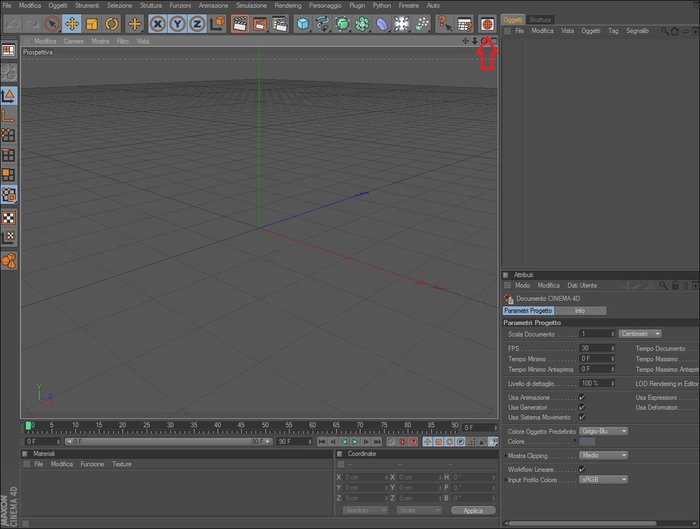The image size is (700, 529).
Task: Click the Applica button
Action: [473, 510]
